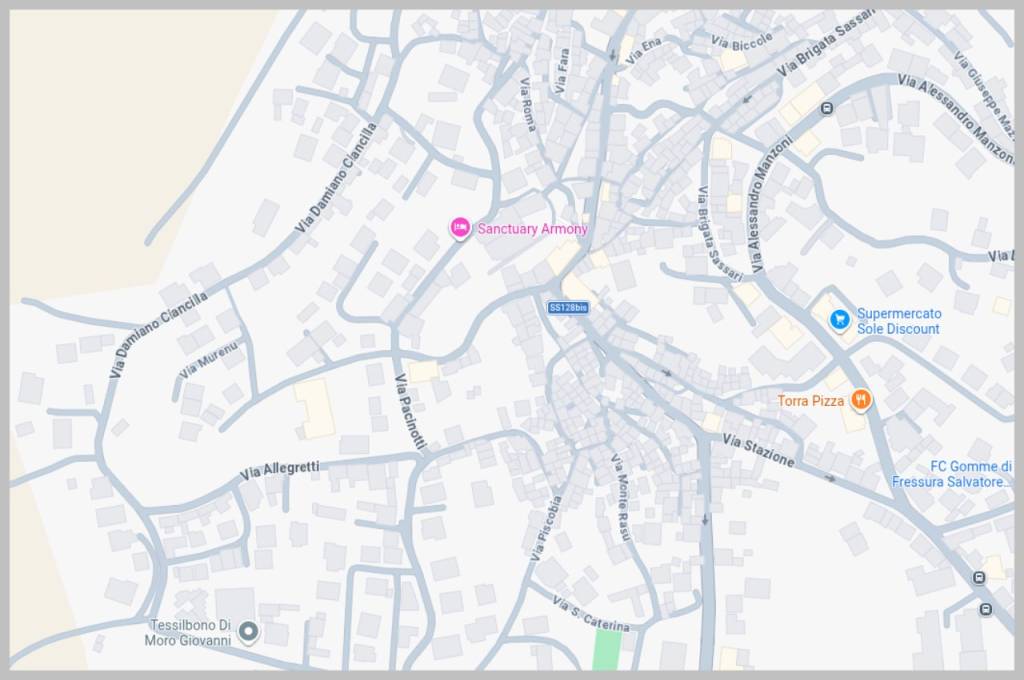Select the Via Piscobia street label
1024x680 pixels.
click(x=546, y=528)
